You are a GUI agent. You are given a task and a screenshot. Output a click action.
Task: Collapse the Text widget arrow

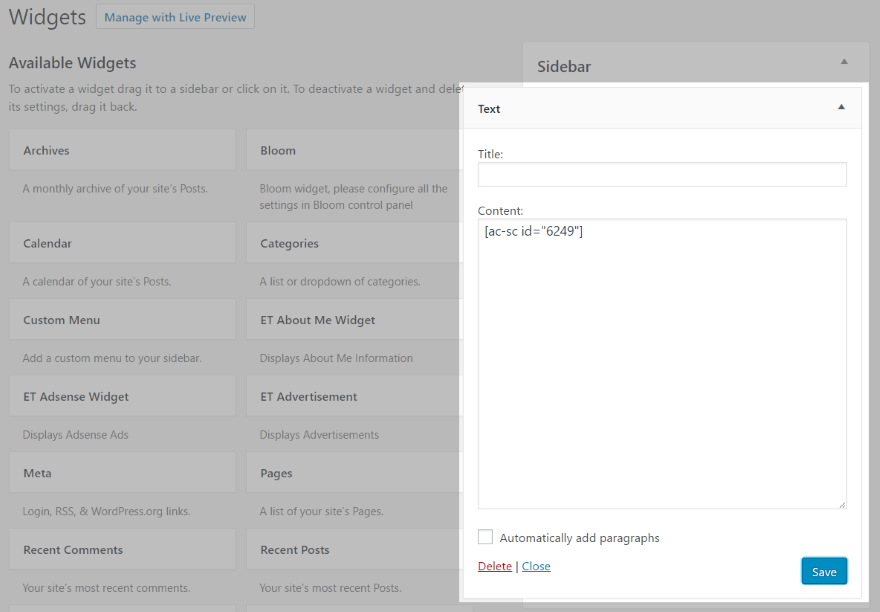click(x=841, y=107)
